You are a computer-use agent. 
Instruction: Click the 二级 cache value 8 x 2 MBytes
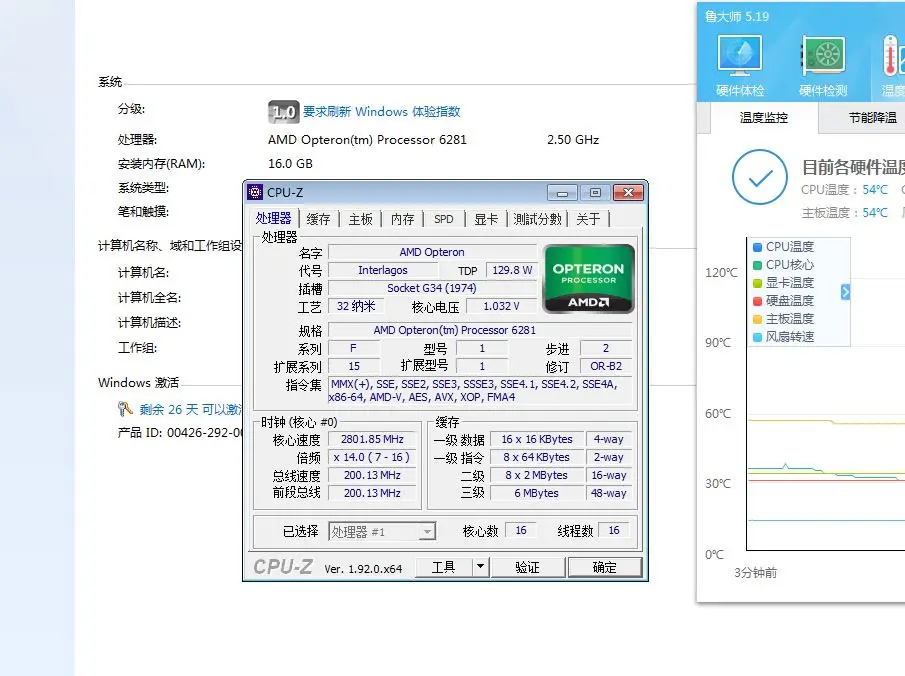point(536,475)
